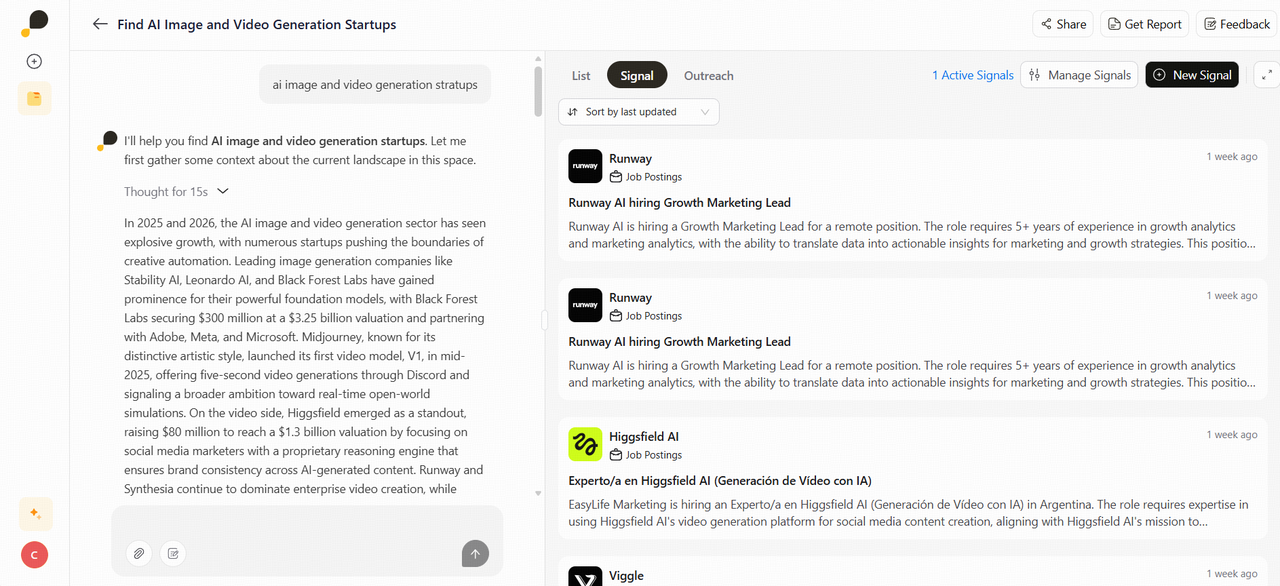Open the user avatar 'C' menu
The image size is (1280, 586).
pos(34,555)
